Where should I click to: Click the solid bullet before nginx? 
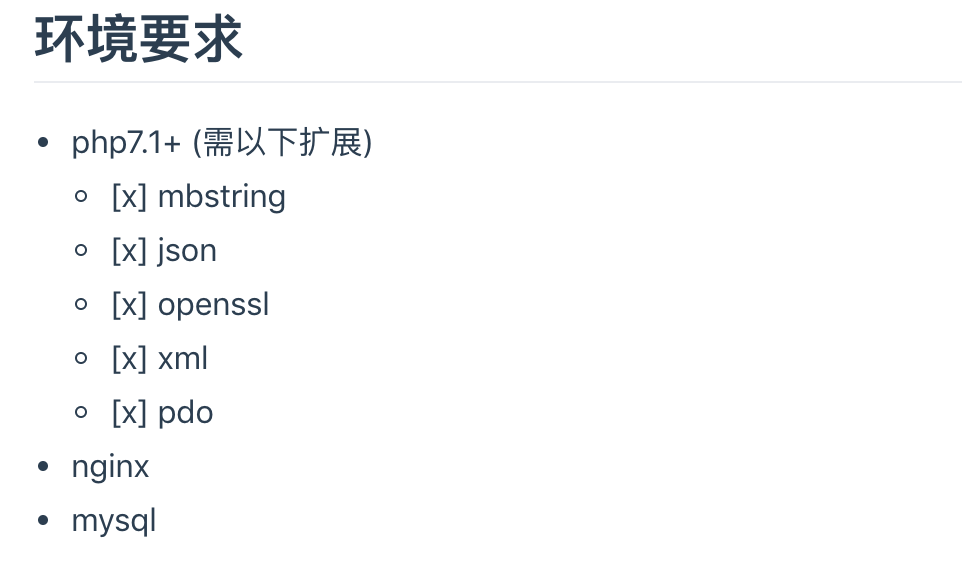[x=42, y=467]
